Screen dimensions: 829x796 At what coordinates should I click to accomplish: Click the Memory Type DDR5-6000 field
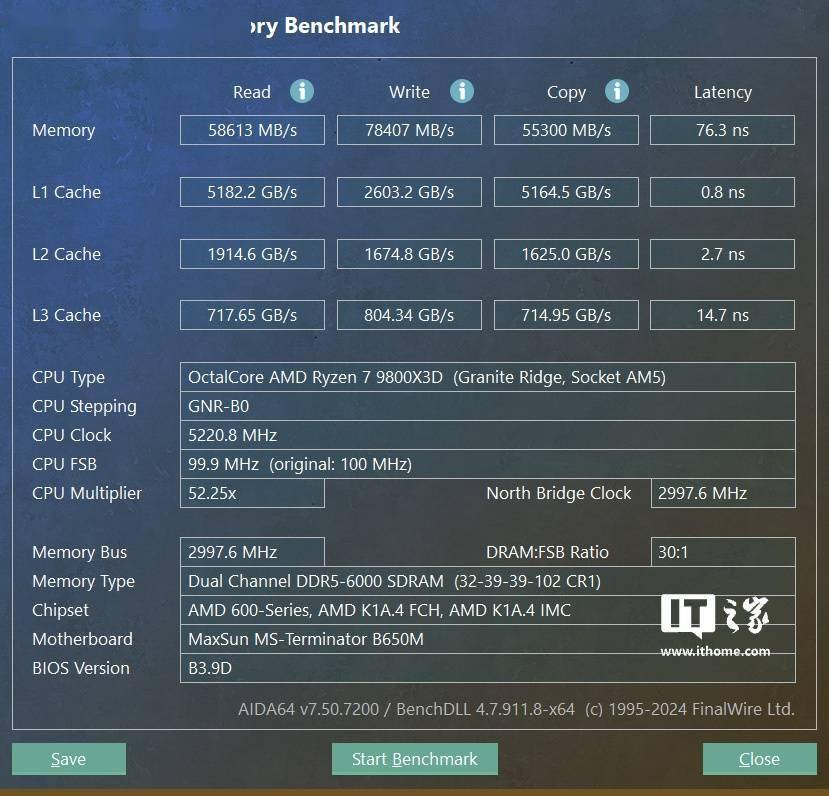[x=487, y=581]
